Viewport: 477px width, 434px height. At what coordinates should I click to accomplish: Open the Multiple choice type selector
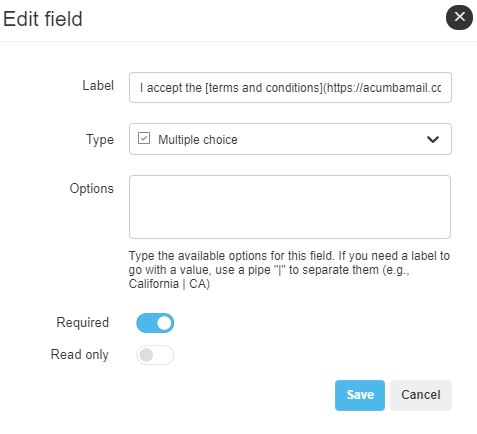click(290, 139)
